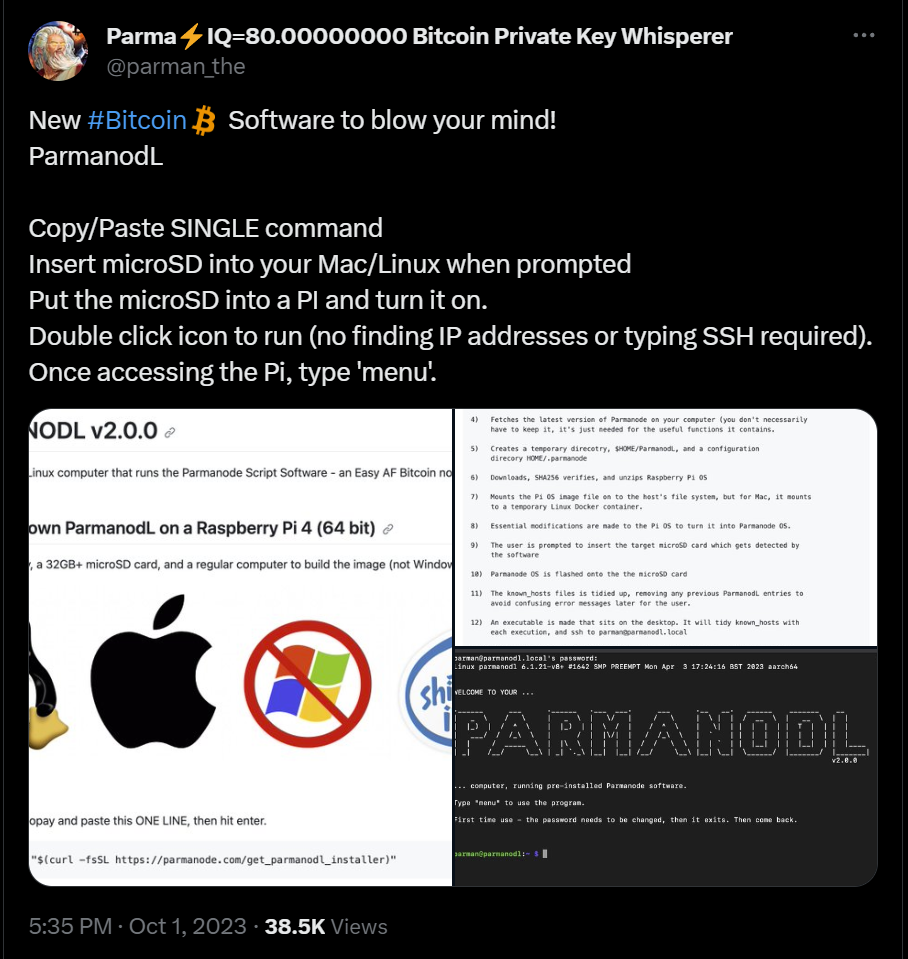
Task: Click the 38.5K Views count
Action: 326,926
